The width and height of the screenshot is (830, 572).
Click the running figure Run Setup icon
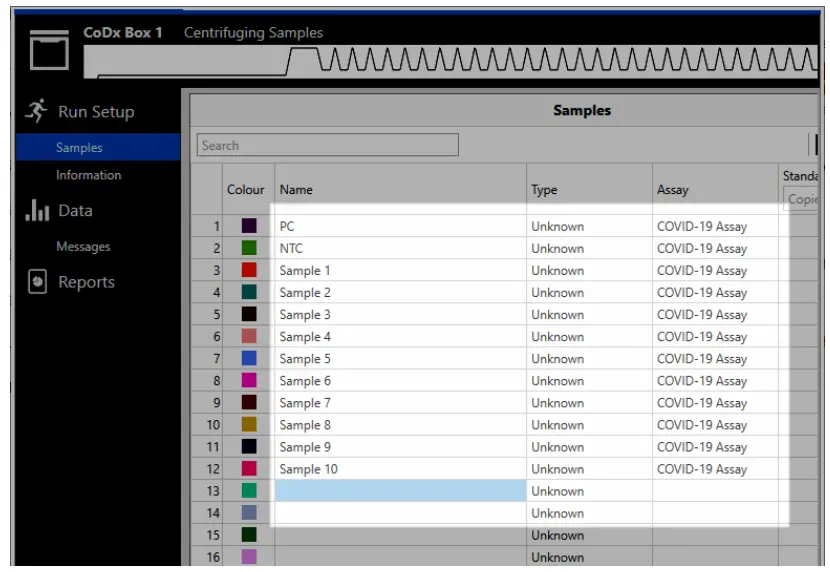37,111
